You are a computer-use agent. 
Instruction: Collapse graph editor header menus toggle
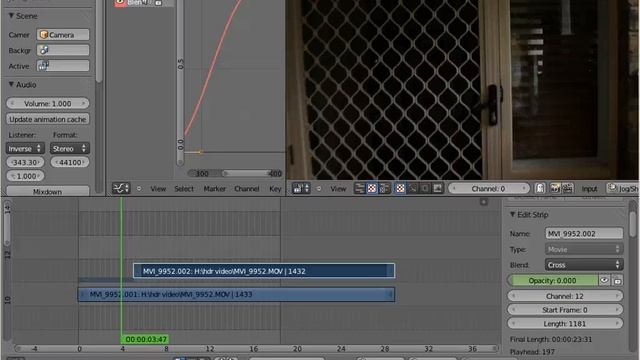(x=139, y=189)
